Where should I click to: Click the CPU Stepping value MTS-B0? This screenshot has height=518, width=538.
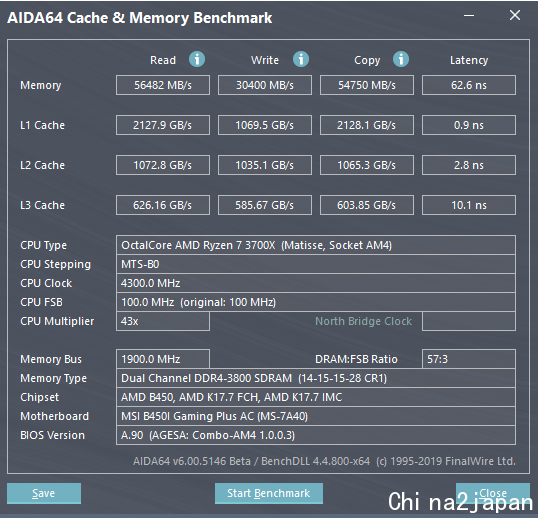tap(316, 264)
